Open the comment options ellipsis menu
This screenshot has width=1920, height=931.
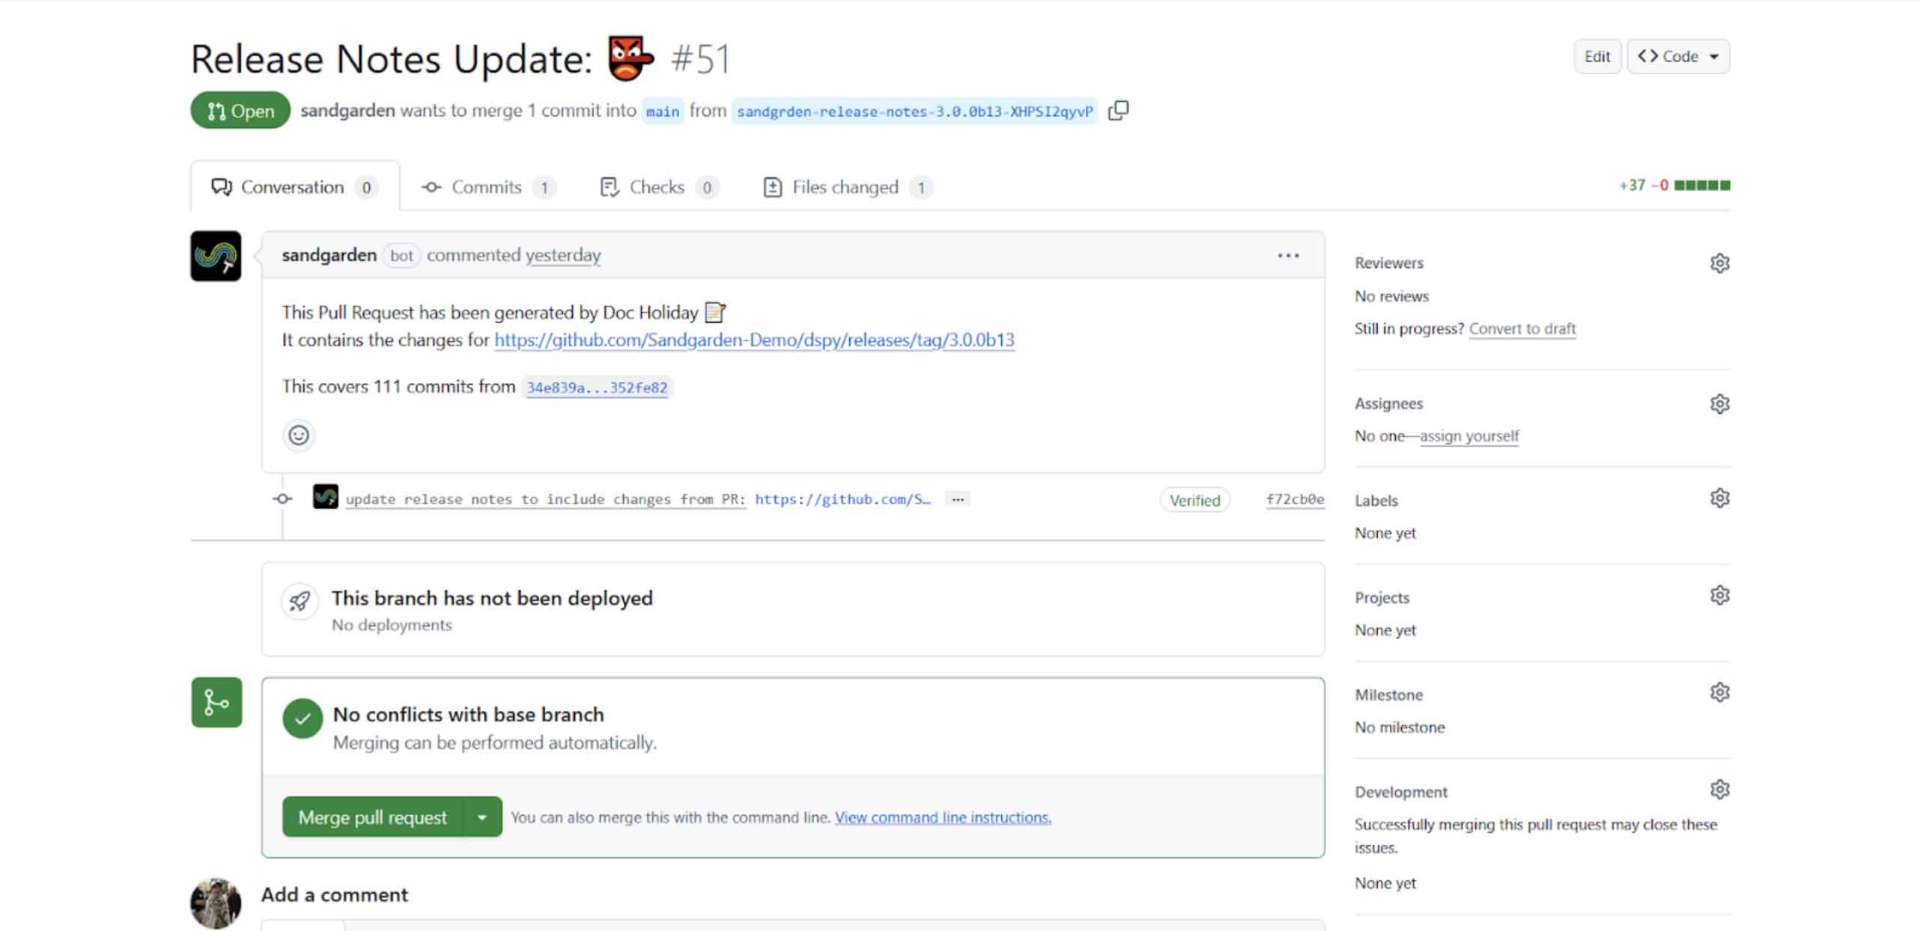pyautogui.click(x=1288, y=256)
